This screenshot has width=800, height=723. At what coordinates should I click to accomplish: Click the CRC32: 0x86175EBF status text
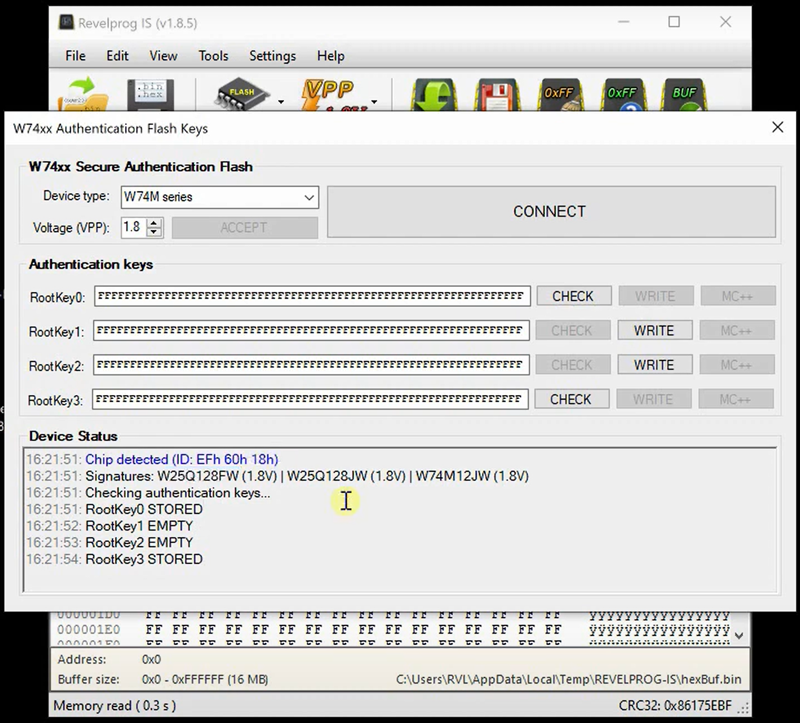coord(675,706)
